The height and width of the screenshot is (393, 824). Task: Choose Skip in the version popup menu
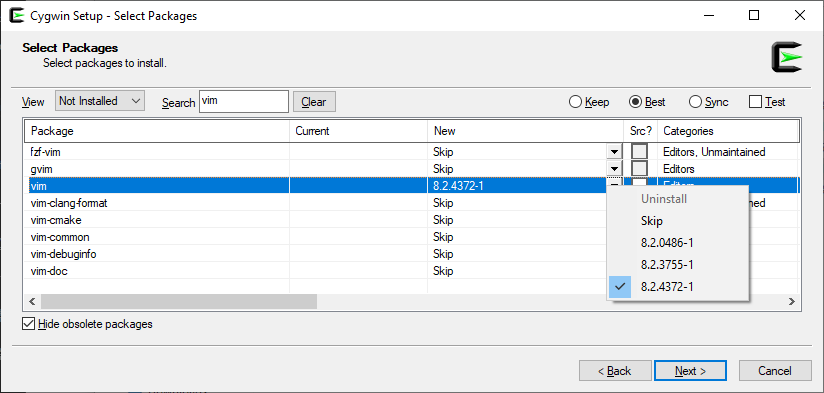[678, 221]
